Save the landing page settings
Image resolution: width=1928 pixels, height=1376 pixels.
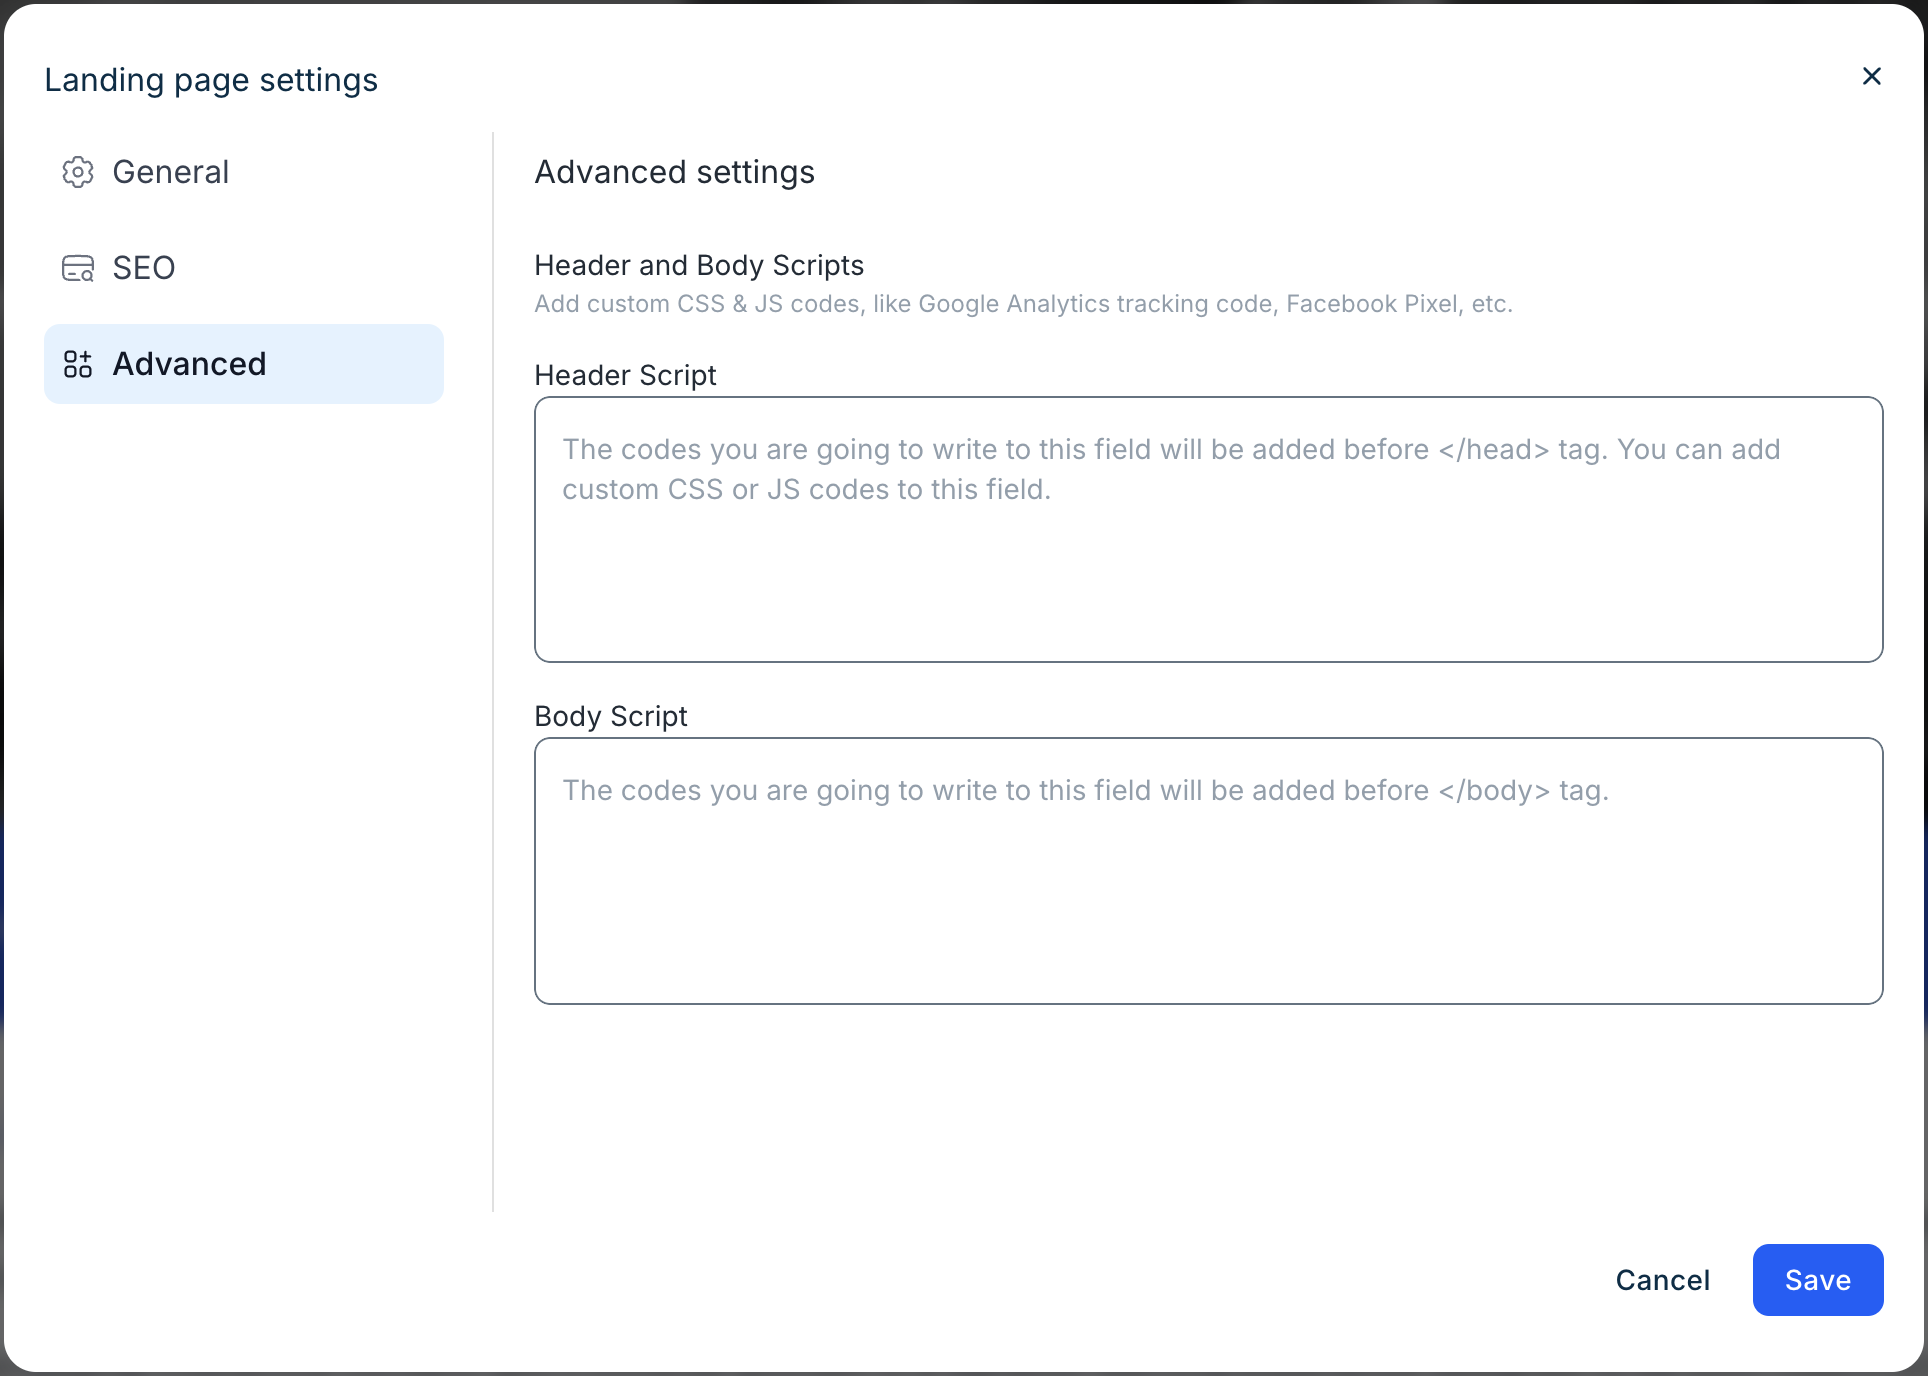point(1817,1280)
